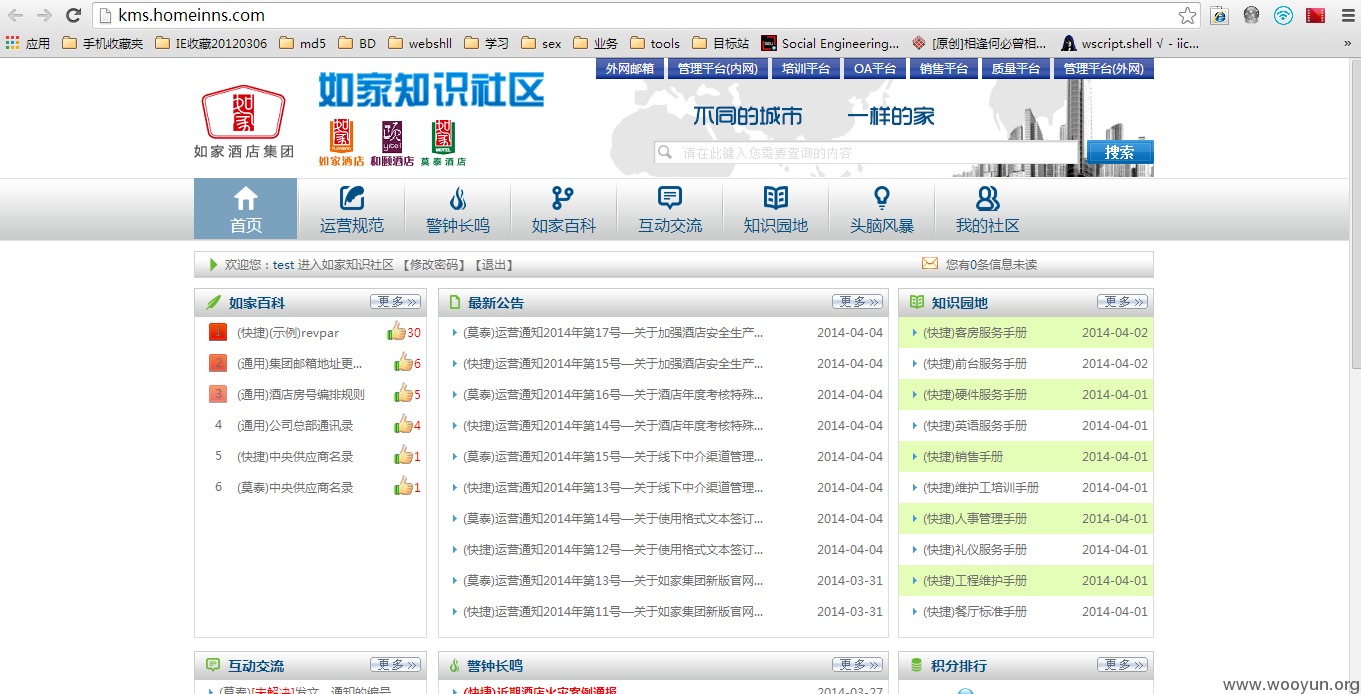Screen dimensions: 1361x694
Task: Click 更多 in 积分排行 panel
Action: tap(1122, 665)
